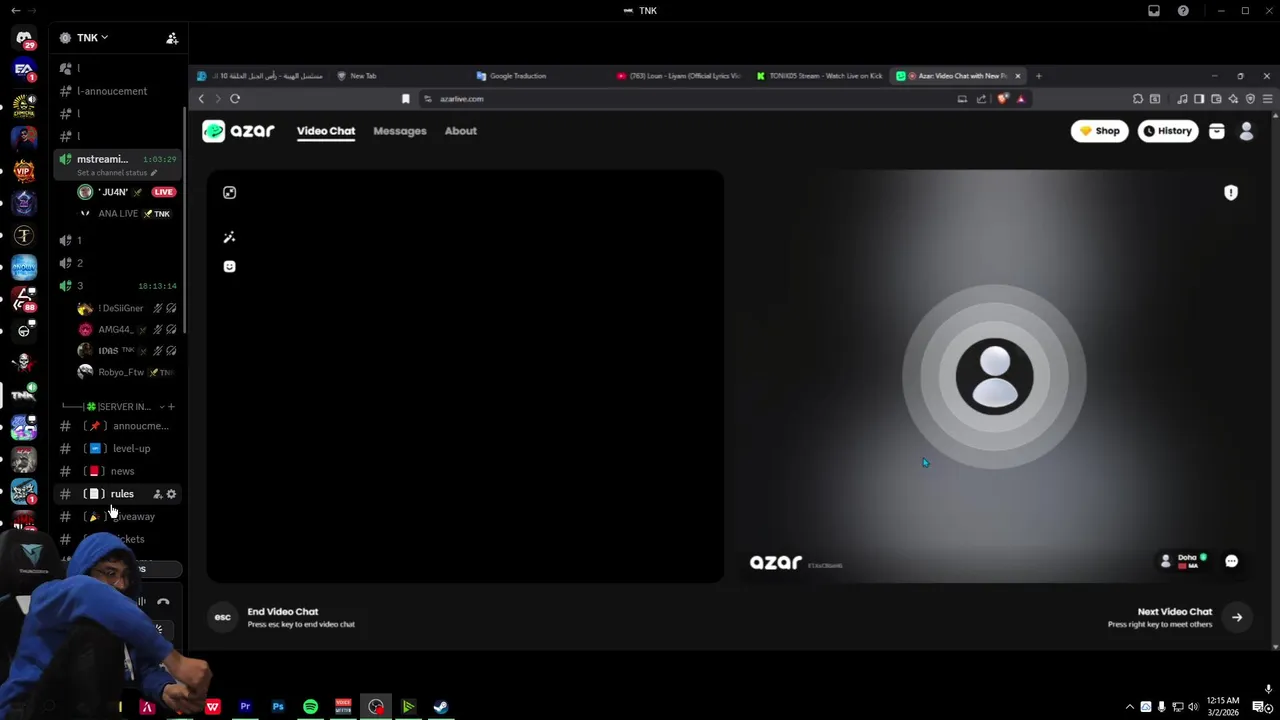This screenshot has width=1280, height=720.
Task: Close the Azar Video Chat tab
Action: [1018, 76]
